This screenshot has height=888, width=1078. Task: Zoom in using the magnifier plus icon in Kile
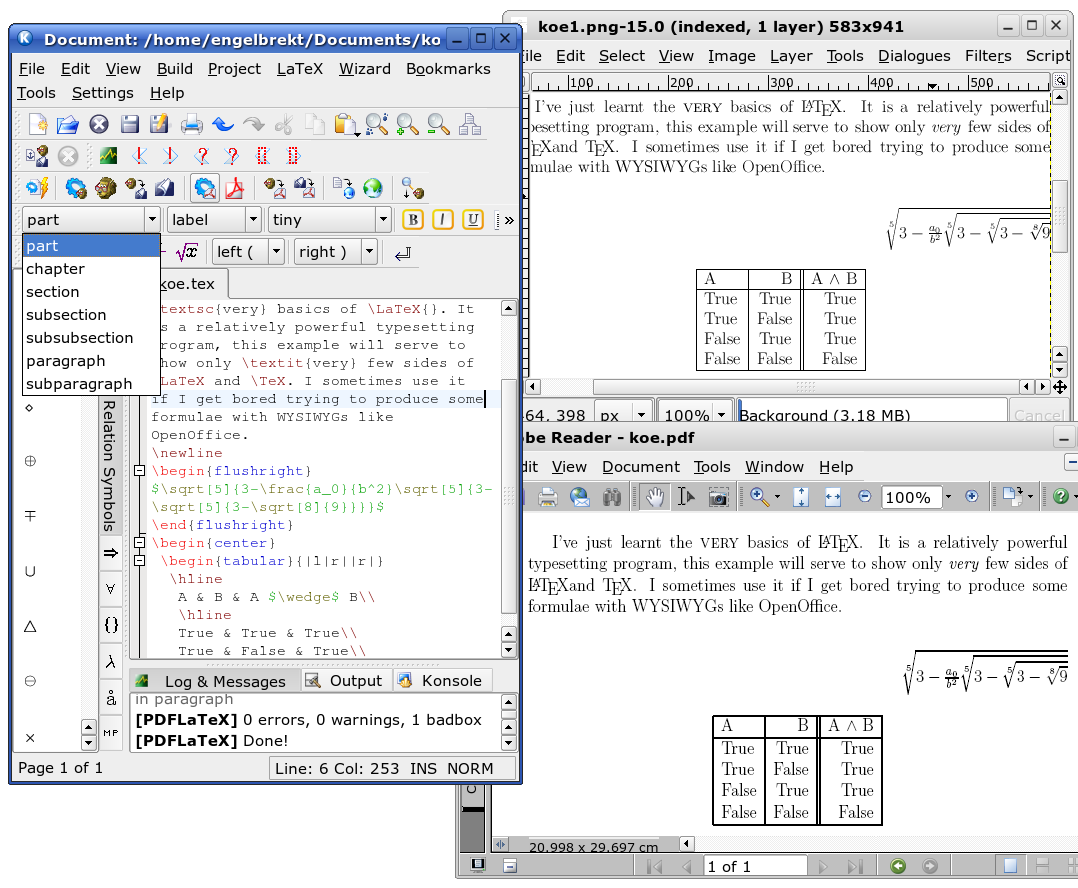click(x=408, y=124)
